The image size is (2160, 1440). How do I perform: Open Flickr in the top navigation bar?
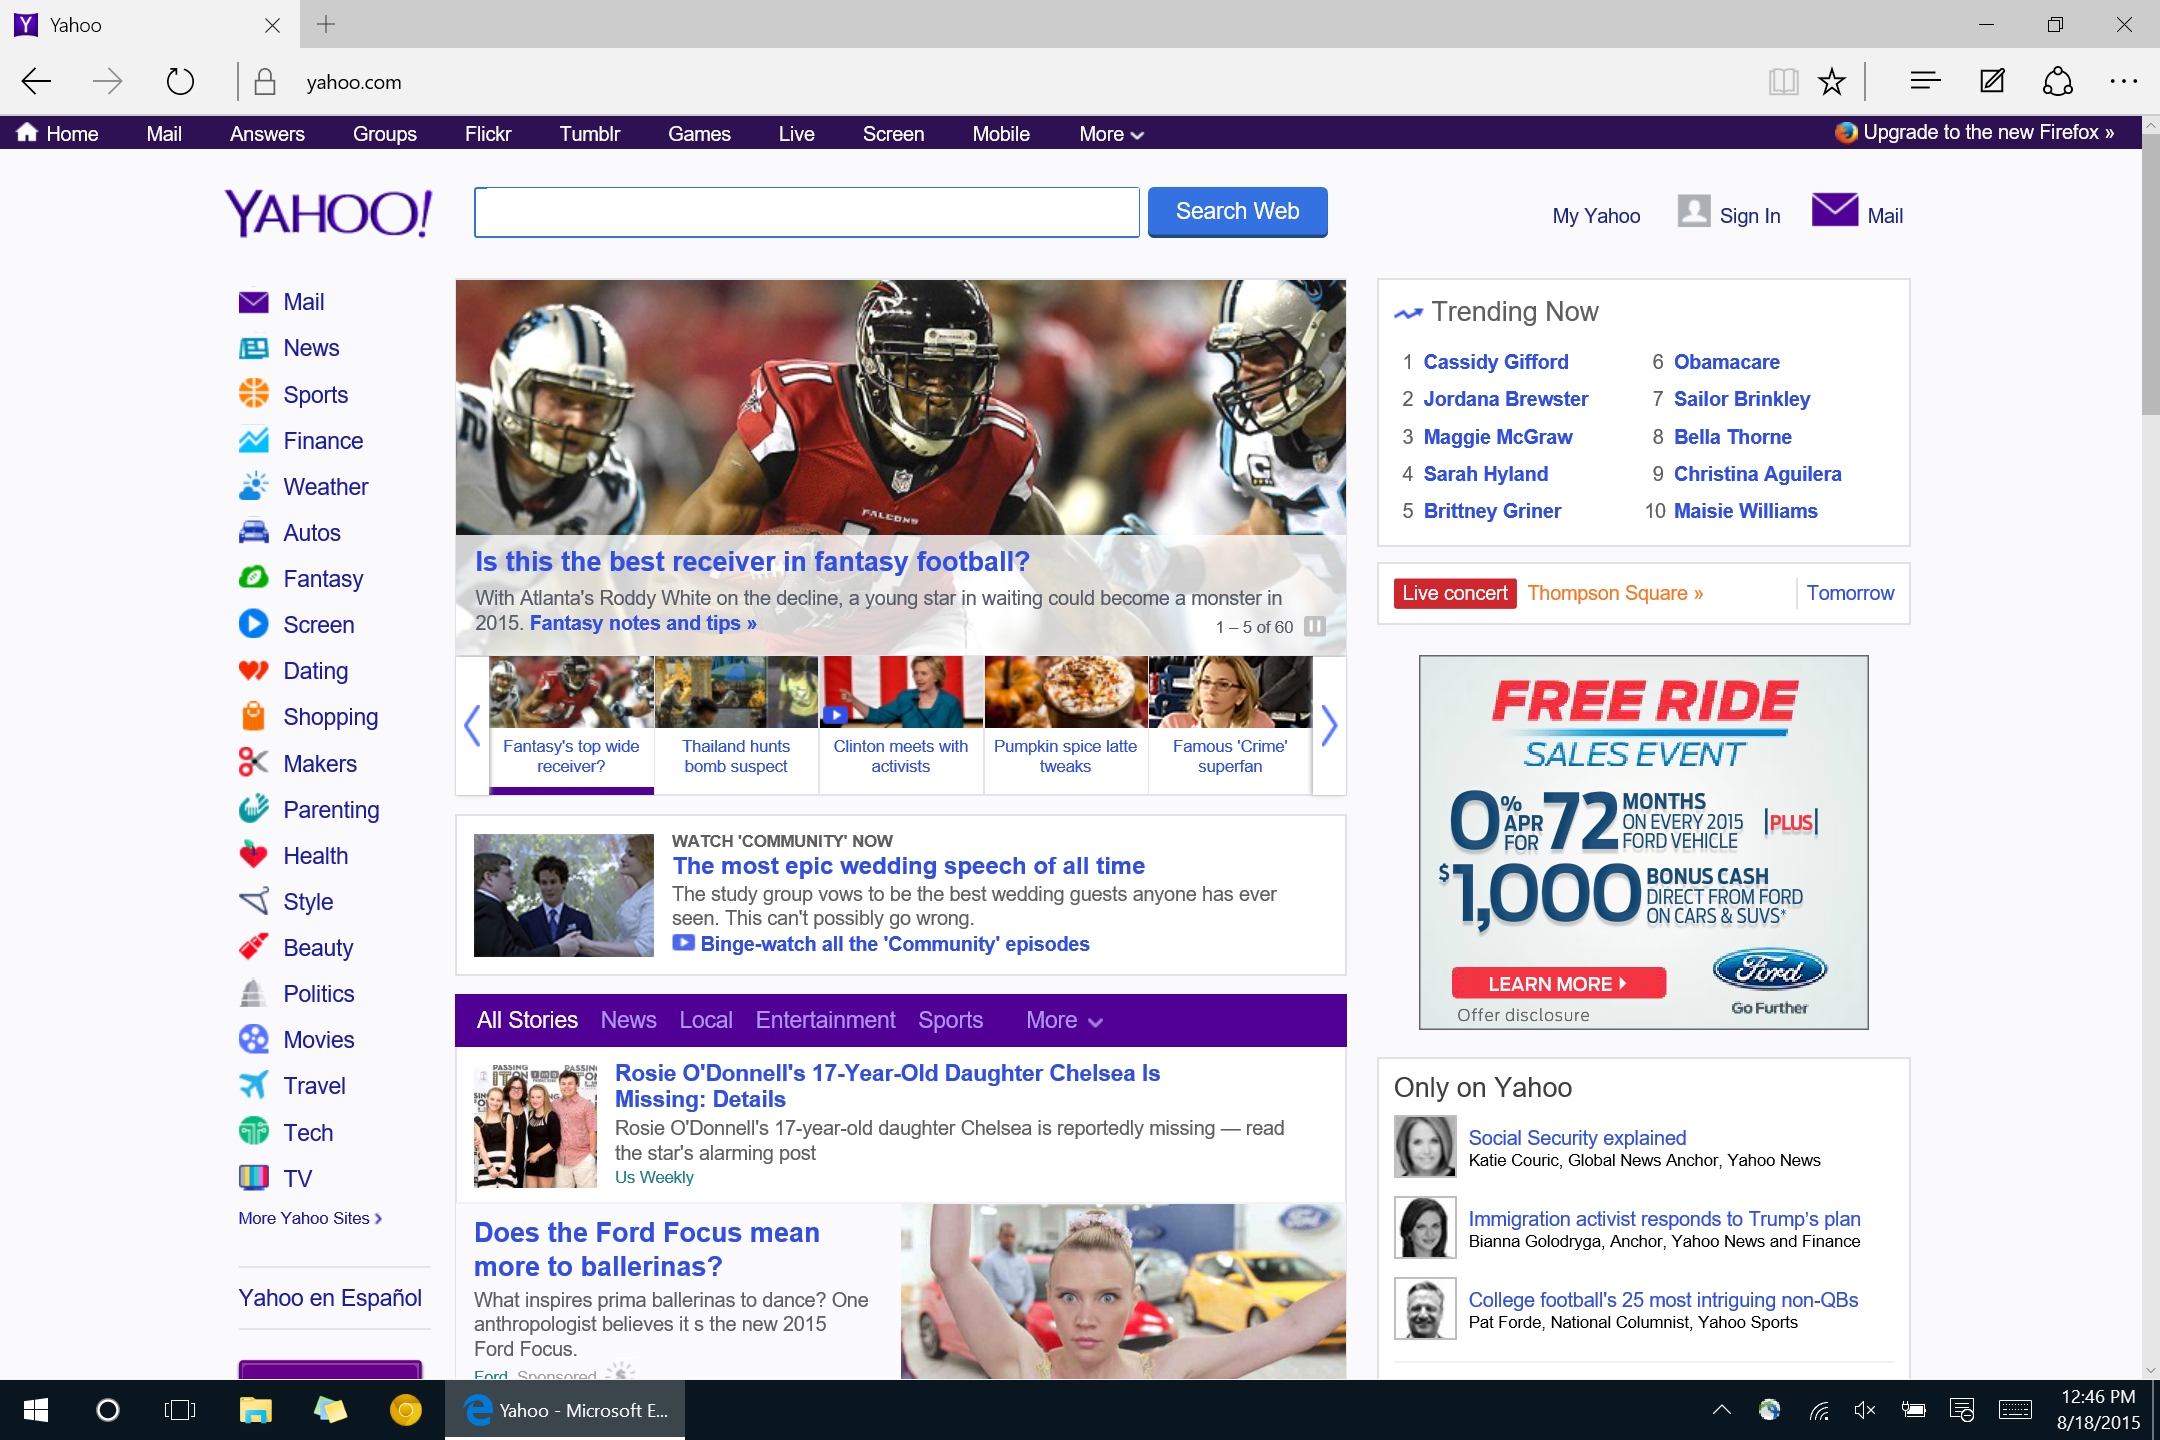(x=488, y=133)
